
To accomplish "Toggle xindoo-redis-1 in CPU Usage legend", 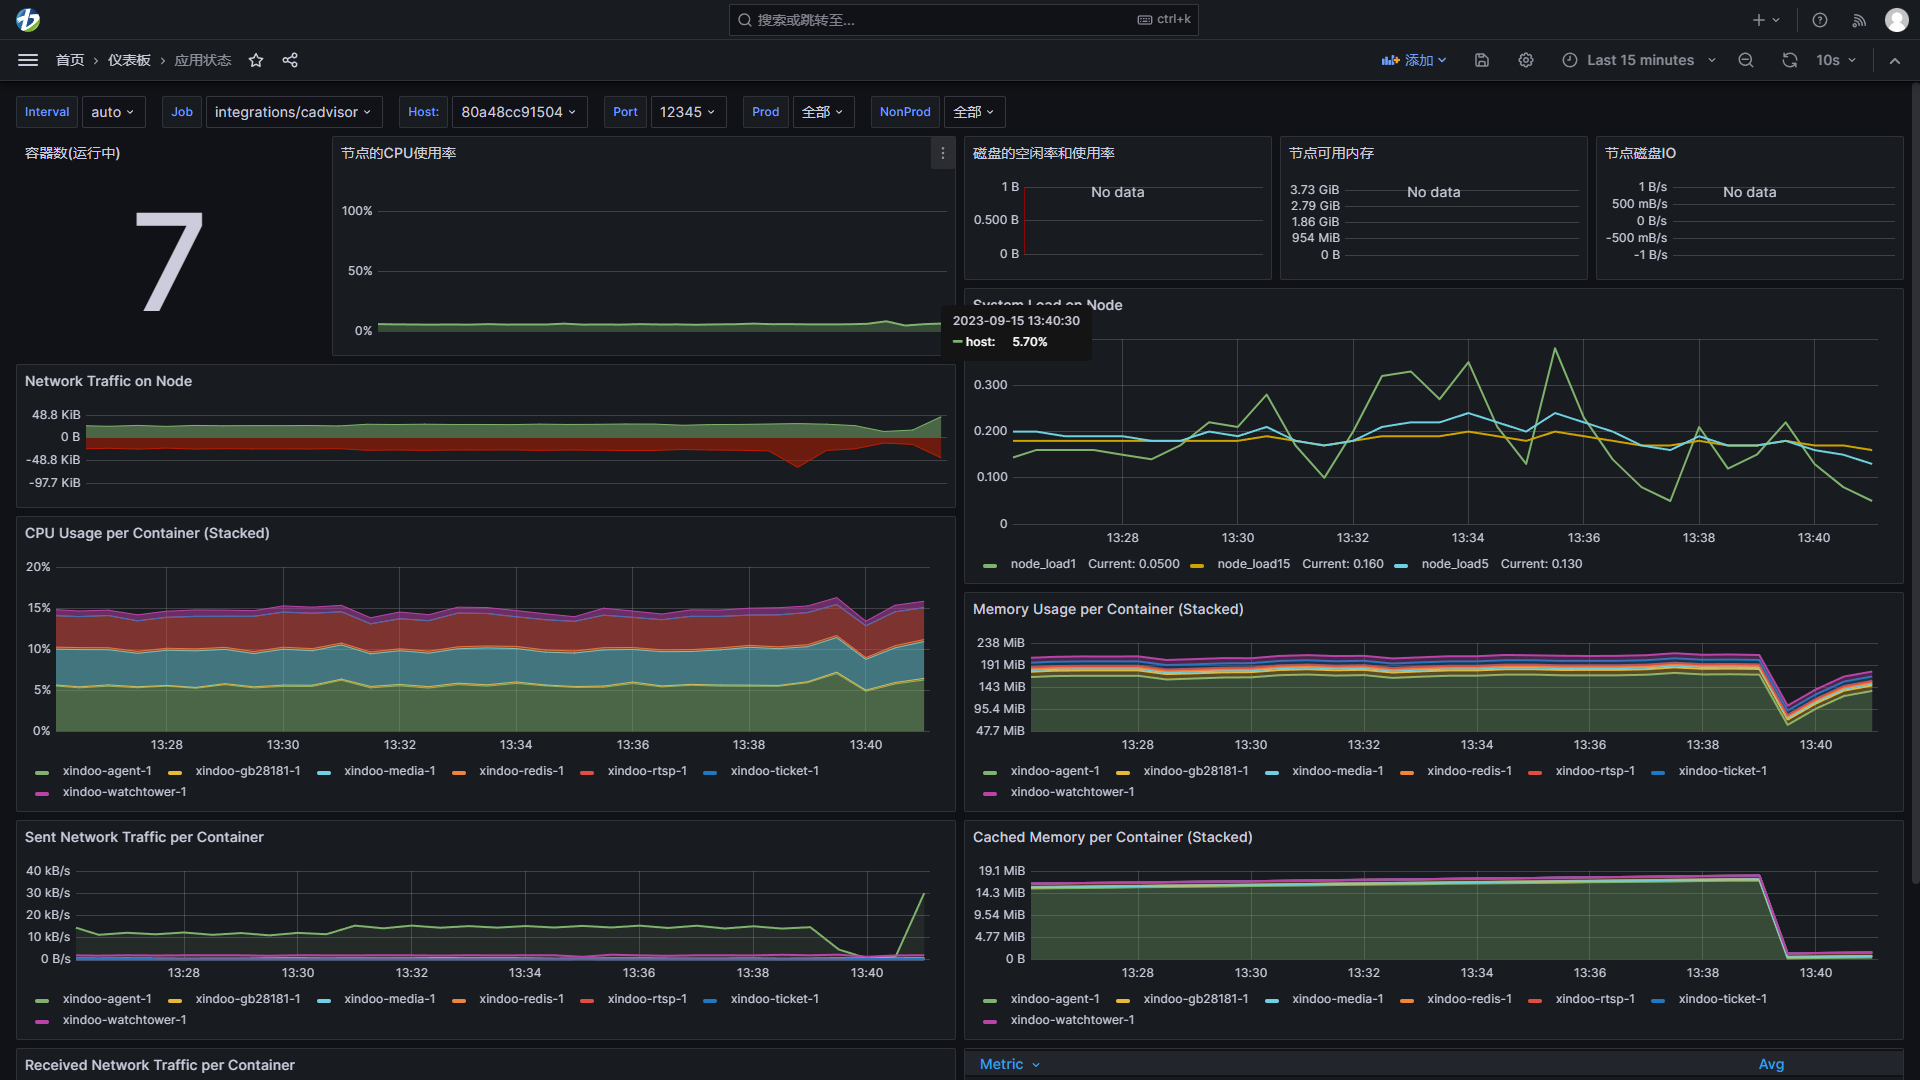I will [521, 771].
